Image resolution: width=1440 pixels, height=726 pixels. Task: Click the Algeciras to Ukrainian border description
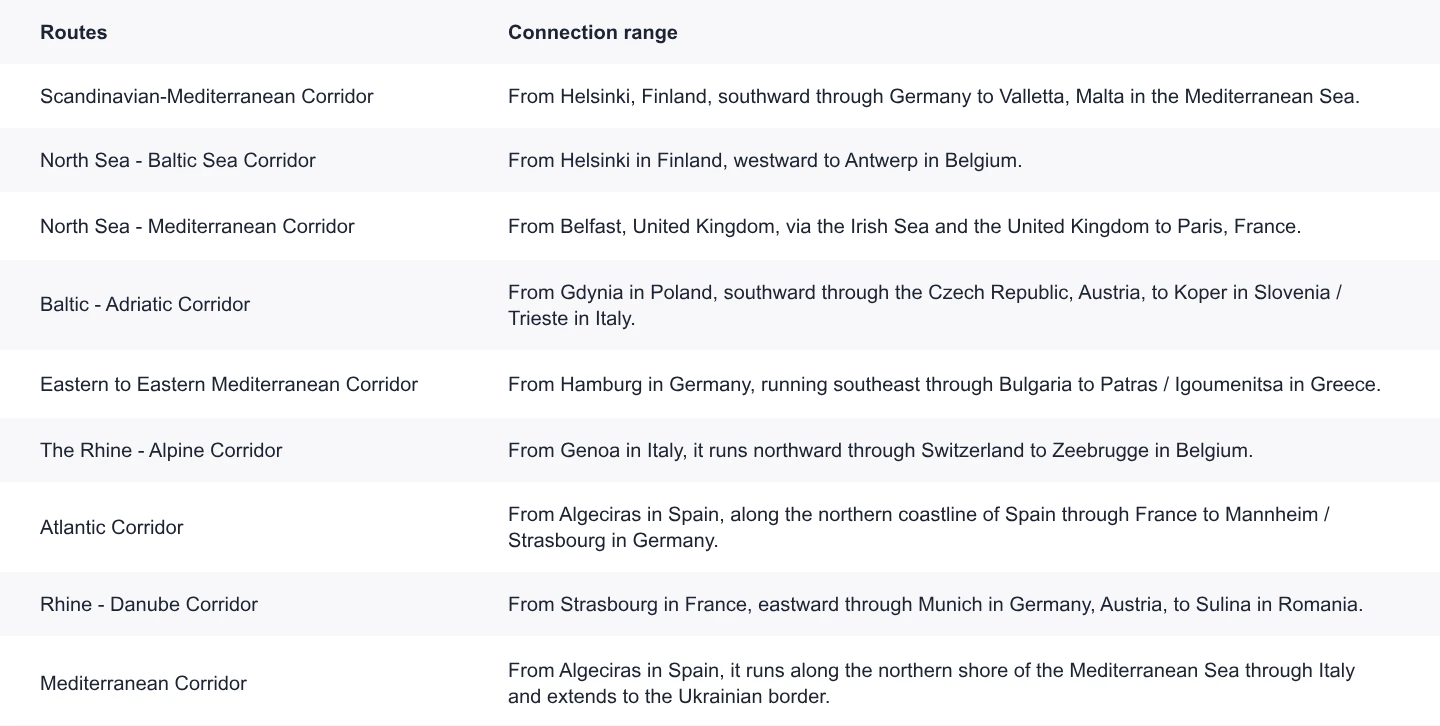click(930, 683)
